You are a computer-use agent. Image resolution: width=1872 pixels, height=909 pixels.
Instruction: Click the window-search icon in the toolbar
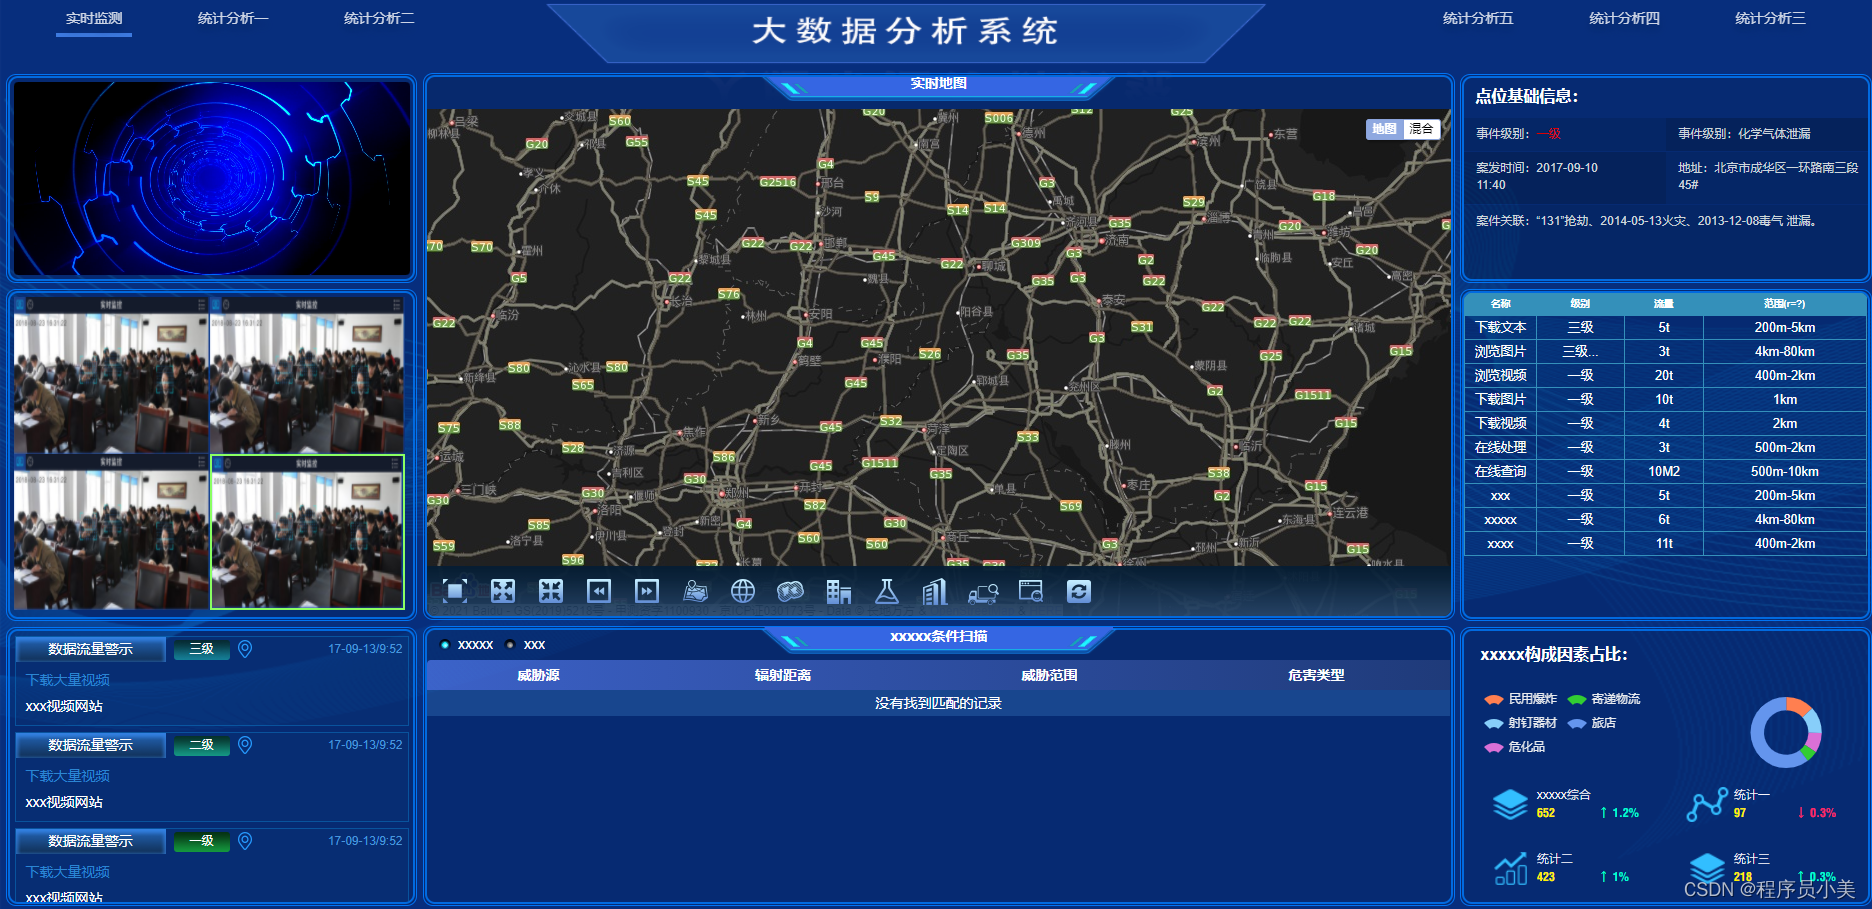tap(1031, 591)
